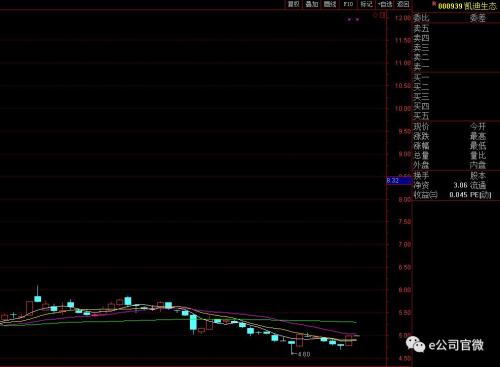This screenshot has height=367, width=500.
Task: Click the small diamond icon beside red square
Action: coord(375,15)
